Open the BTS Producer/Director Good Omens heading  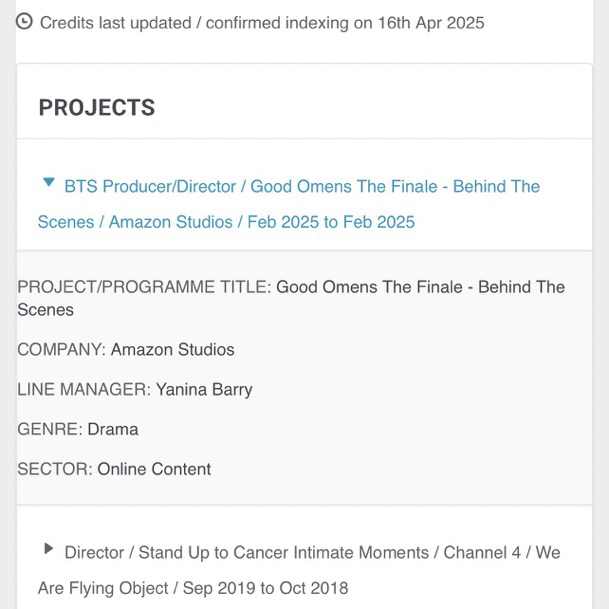[x=301, y=187]
